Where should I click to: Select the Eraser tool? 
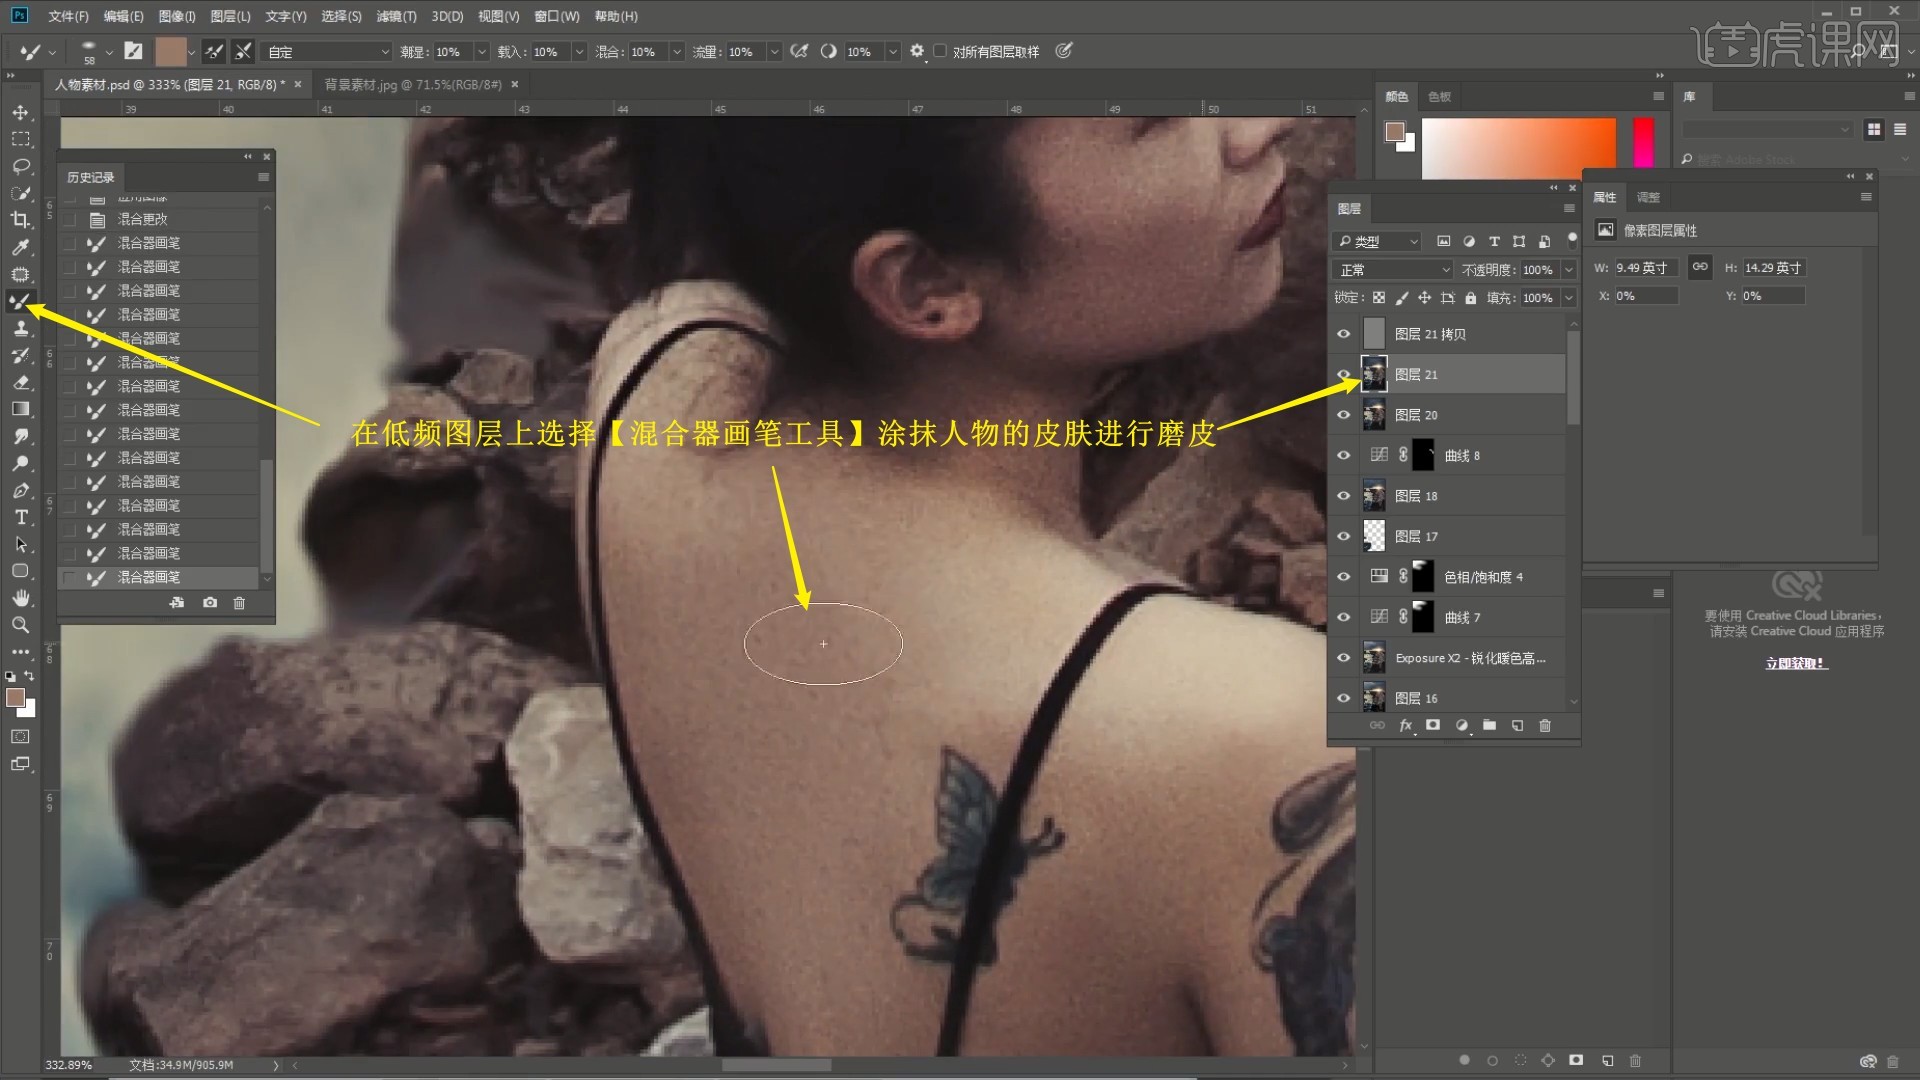click(20, 382)
